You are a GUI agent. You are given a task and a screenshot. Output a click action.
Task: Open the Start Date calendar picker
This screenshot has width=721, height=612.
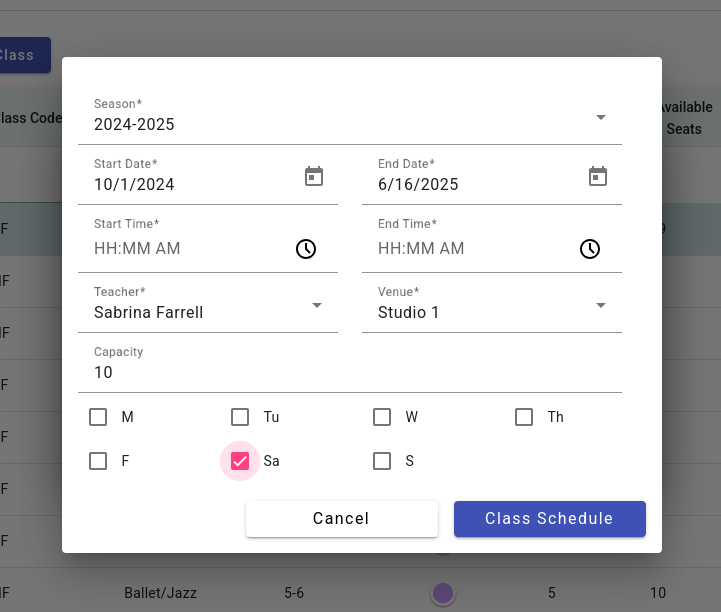point(314,177)
